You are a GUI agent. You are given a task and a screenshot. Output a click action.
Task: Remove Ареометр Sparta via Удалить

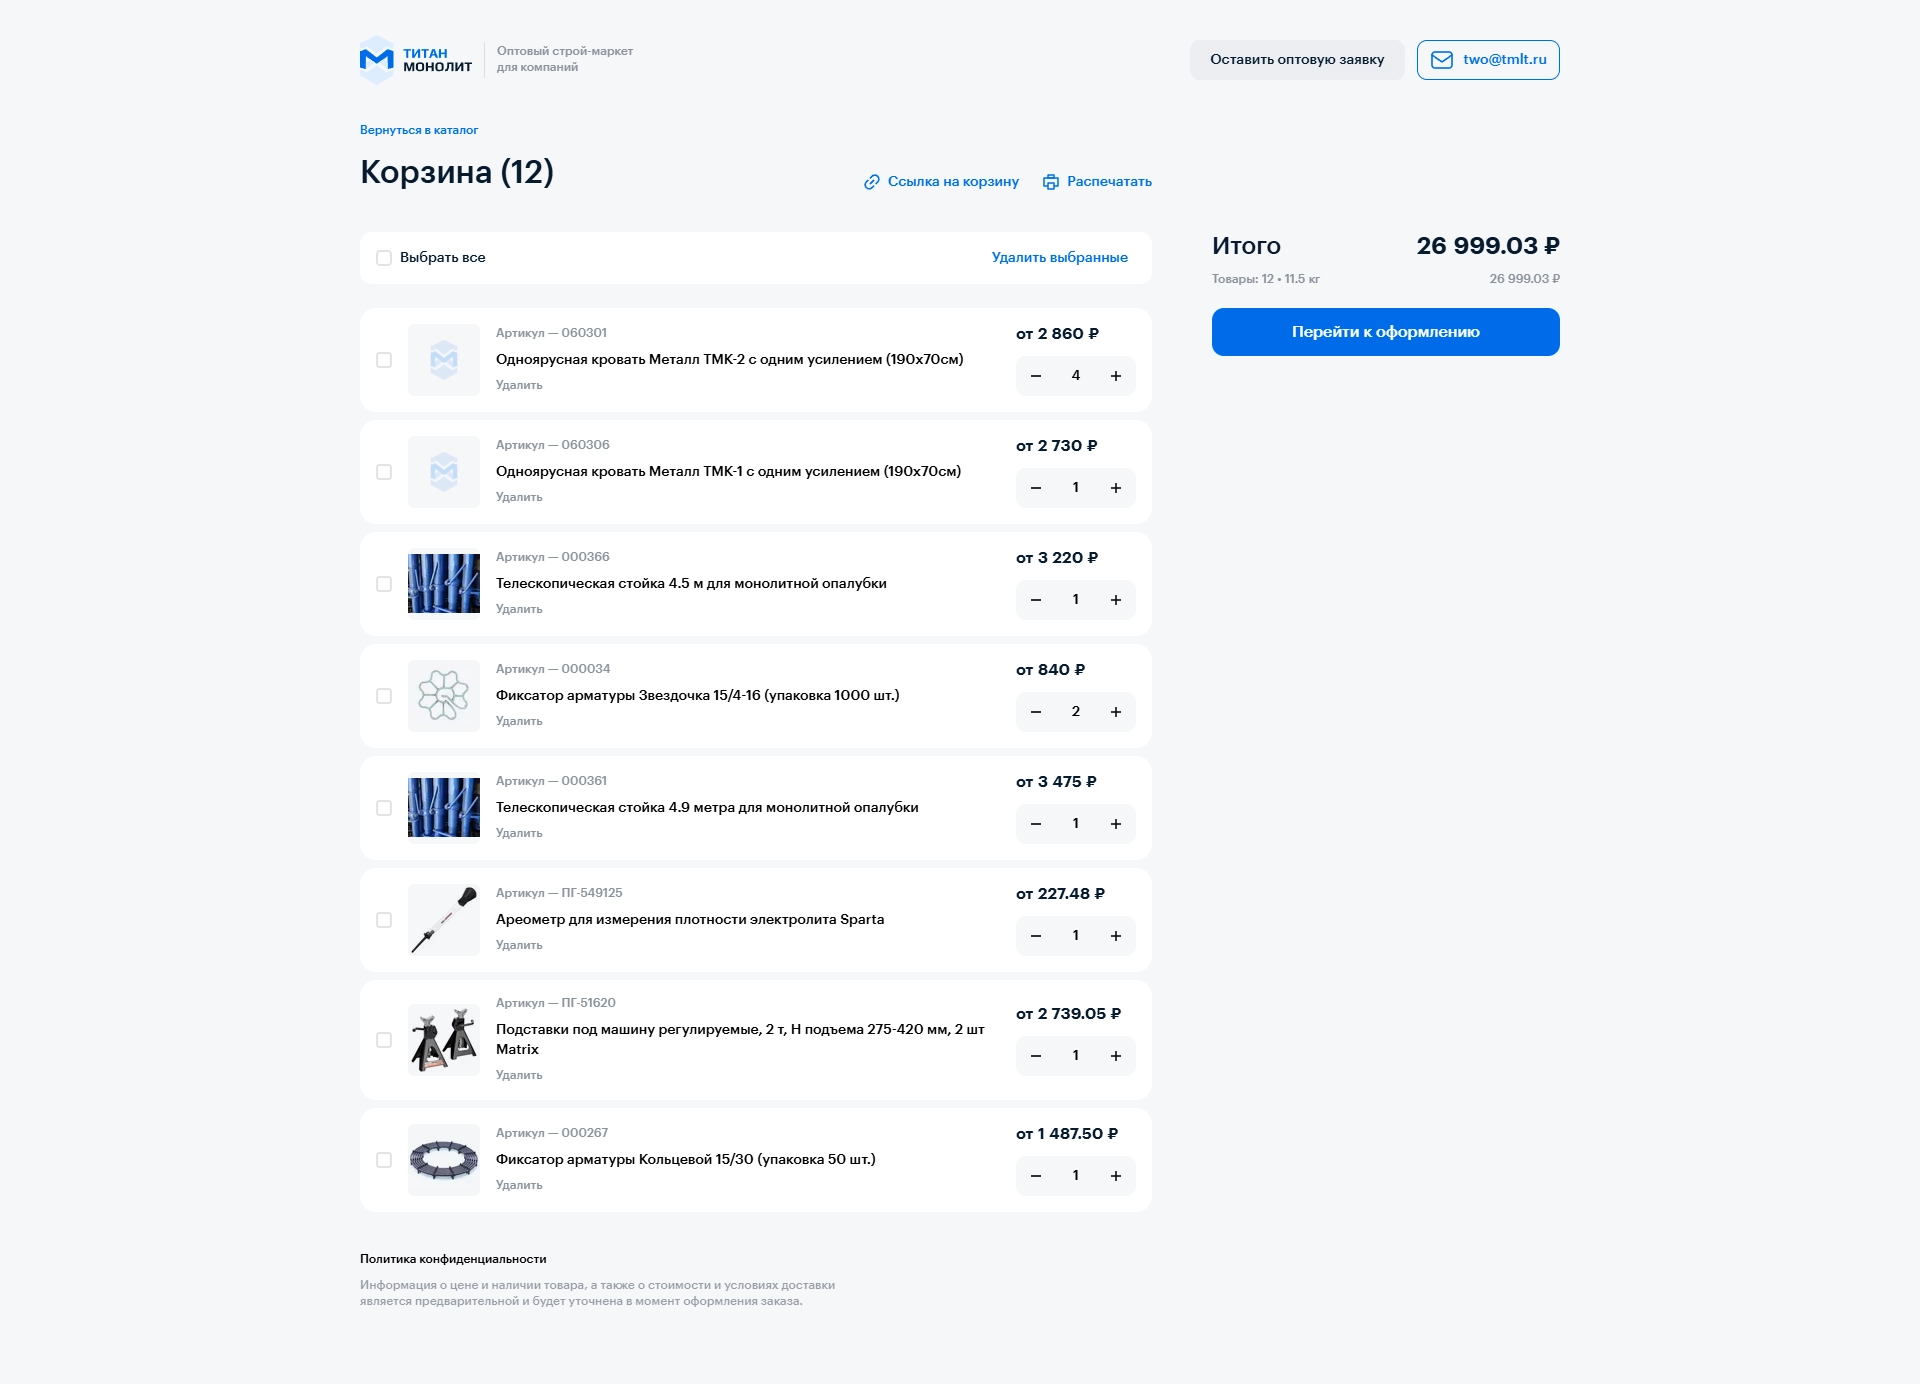519,945
